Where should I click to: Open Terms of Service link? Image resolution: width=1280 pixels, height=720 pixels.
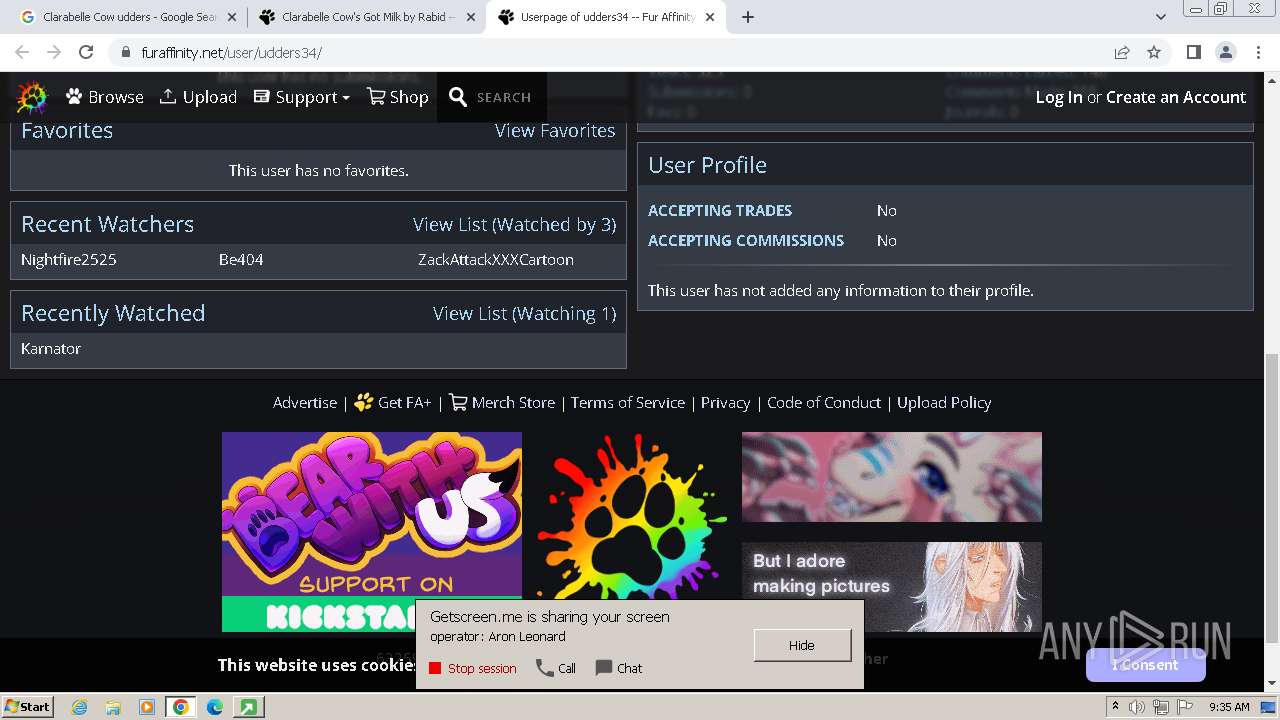pyautogui.click(x=628, y=402)
